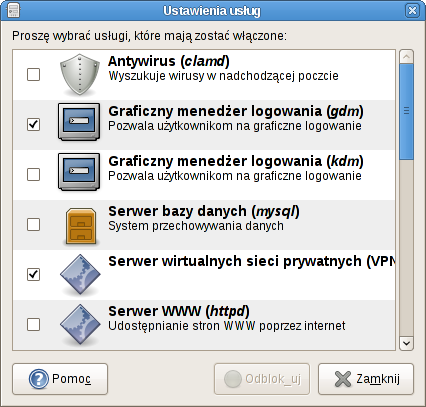This screenshot has width=426, height=407.
Task: Disable the VPN server checkbox
Action: coord(33,274)
